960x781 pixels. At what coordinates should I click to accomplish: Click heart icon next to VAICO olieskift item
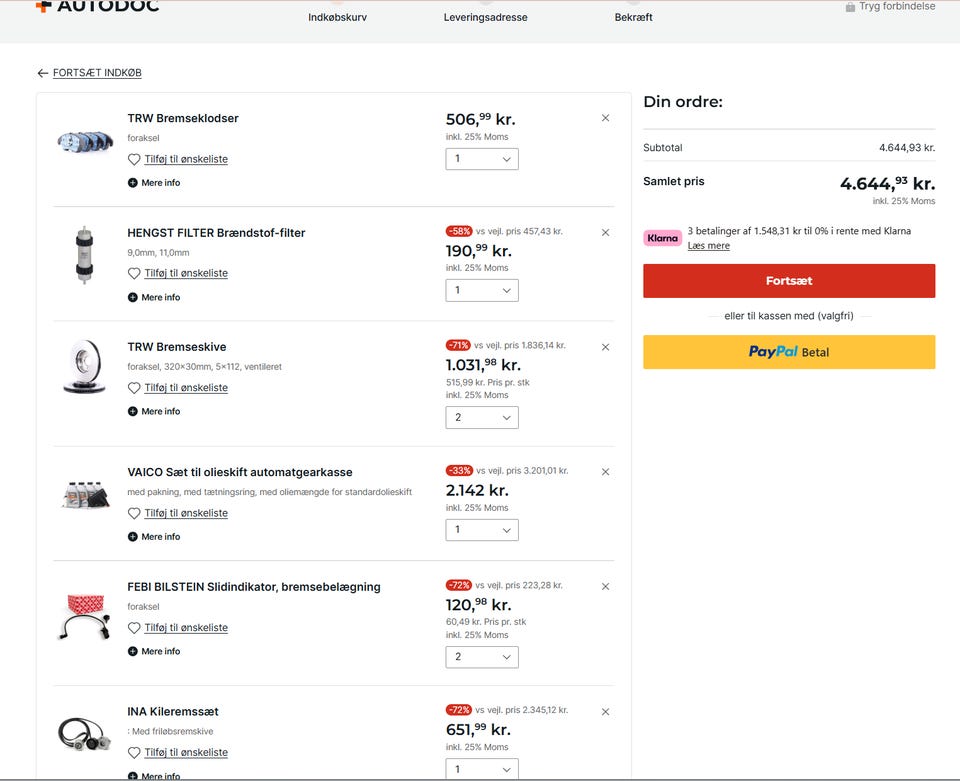click(x=134, y=513)
